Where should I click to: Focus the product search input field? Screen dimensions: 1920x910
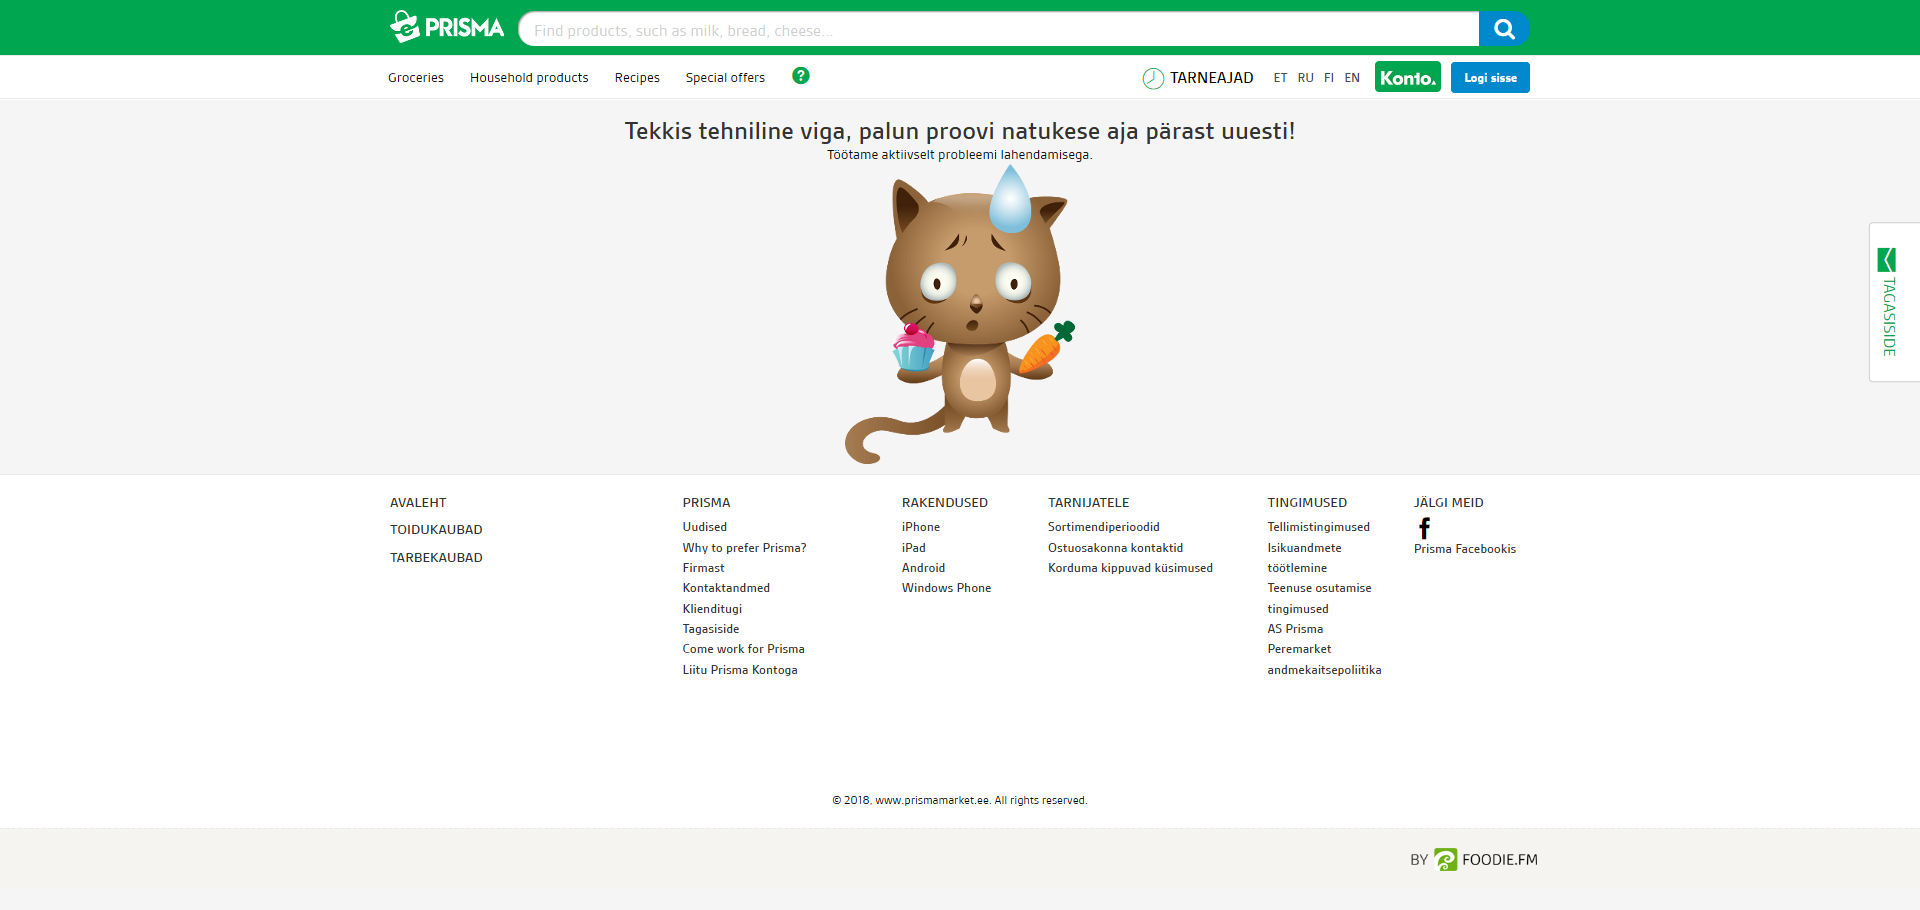click(998, 30)
